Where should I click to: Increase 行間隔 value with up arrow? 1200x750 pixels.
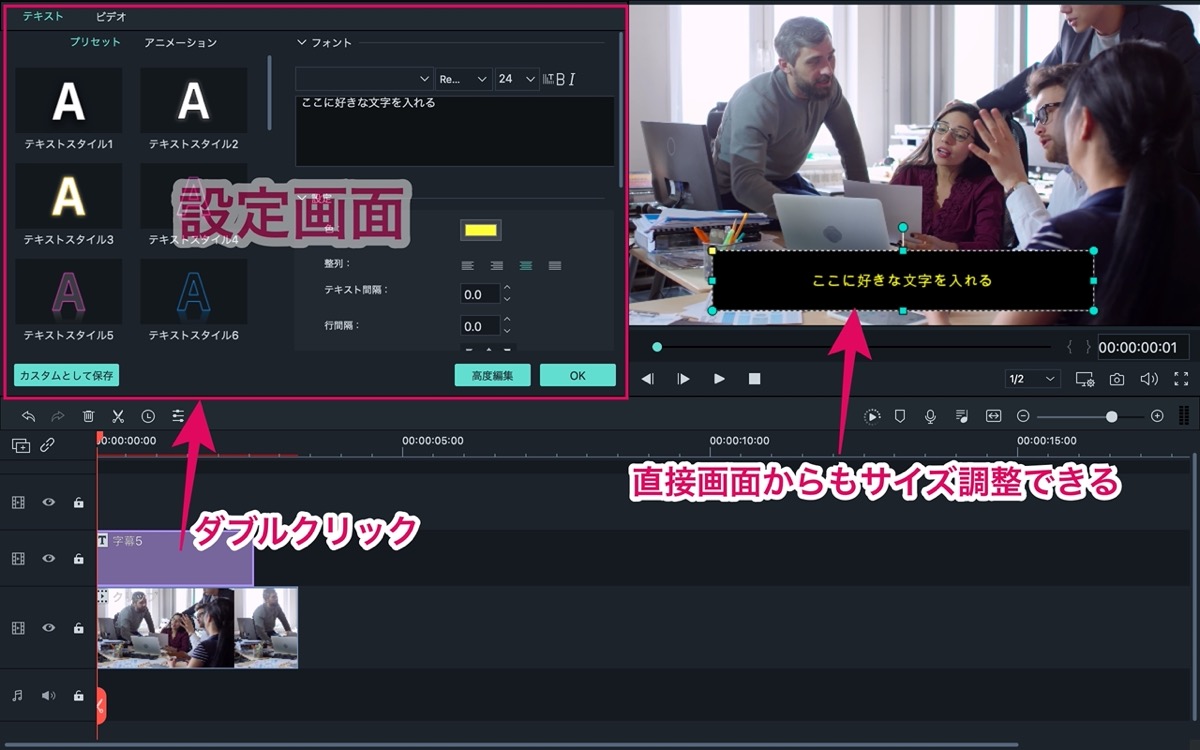click(507, 320)
